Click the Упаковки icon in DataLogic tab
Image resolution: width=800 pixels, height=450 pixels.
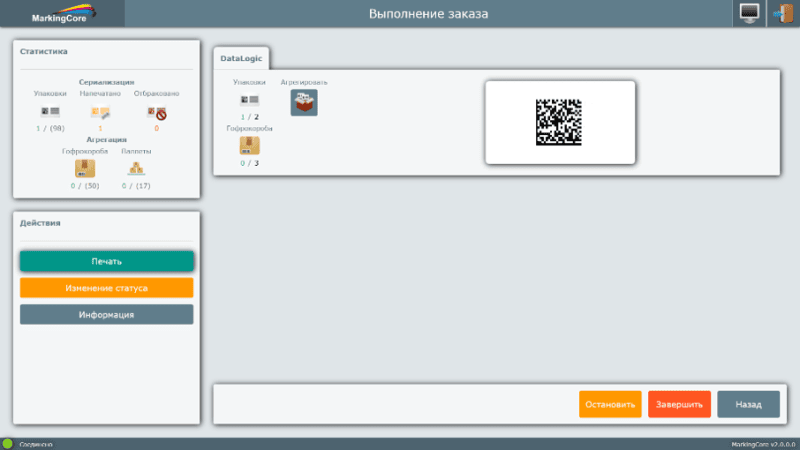coord(249,100)
